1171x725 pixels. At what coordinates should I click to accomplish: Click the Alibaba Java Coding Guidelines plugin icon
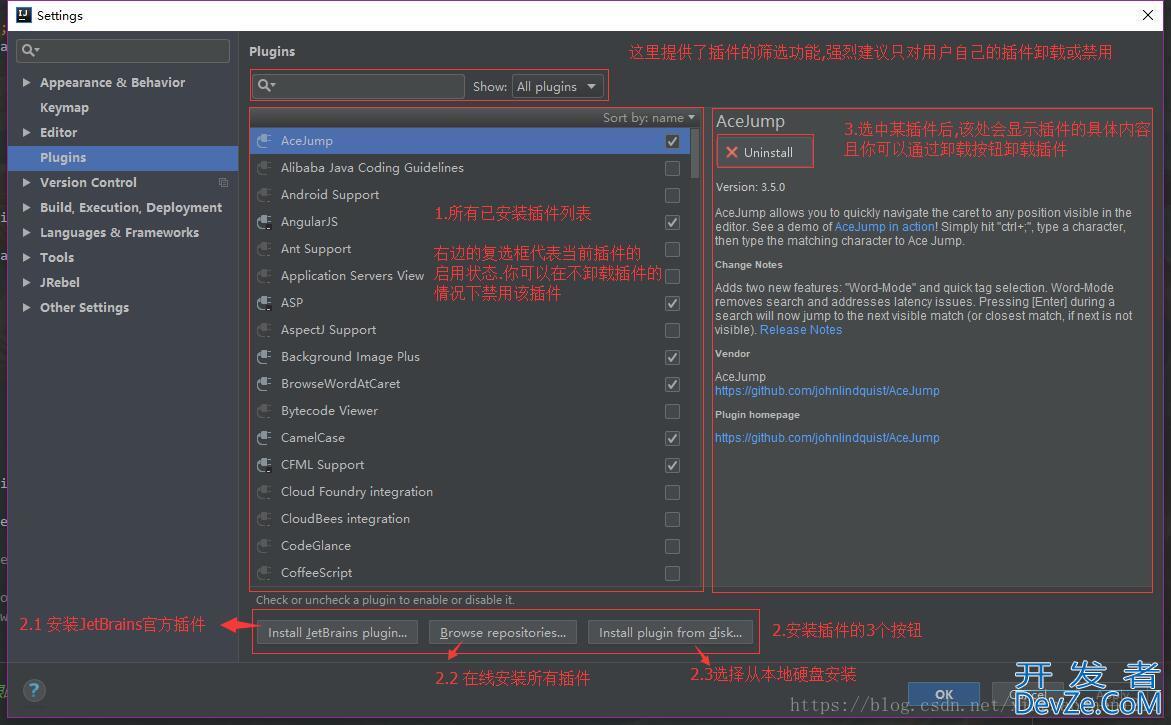coord(264,167)
